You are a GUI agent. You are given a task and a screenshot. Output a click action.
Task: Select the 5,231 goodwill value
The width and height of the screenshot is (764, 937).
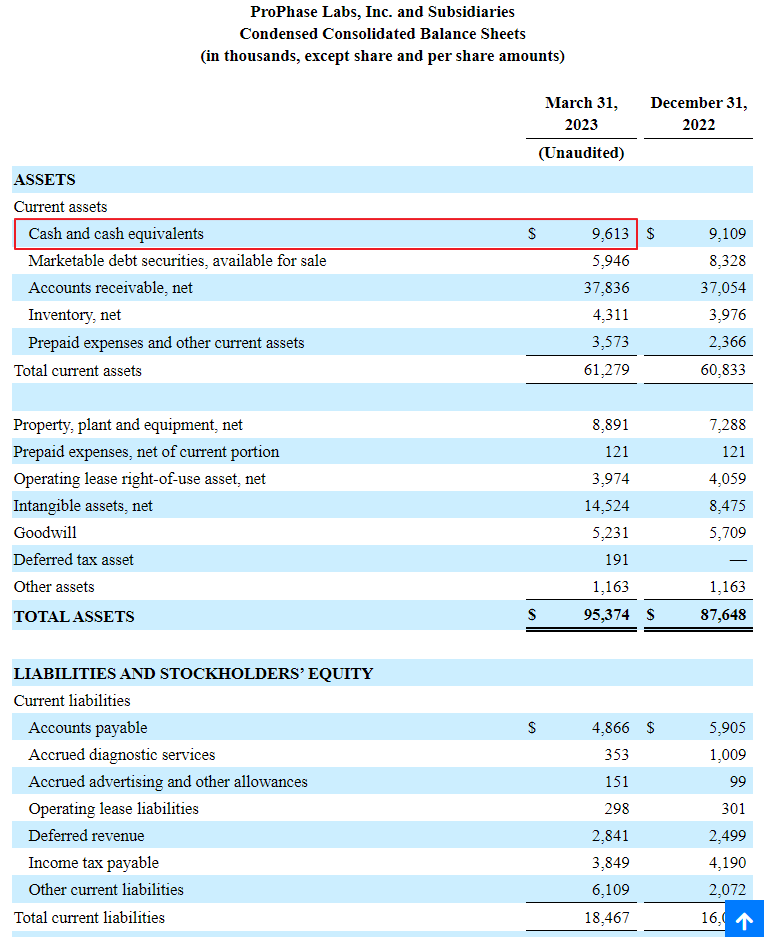click(x=610, y=532)
